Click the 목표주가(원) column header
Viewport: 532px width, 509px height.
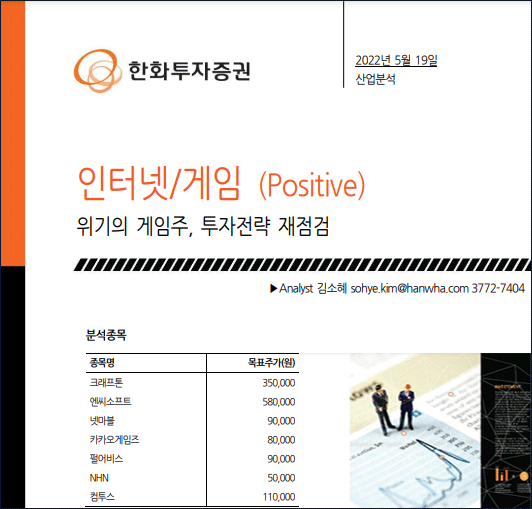[x=271, y=363]
